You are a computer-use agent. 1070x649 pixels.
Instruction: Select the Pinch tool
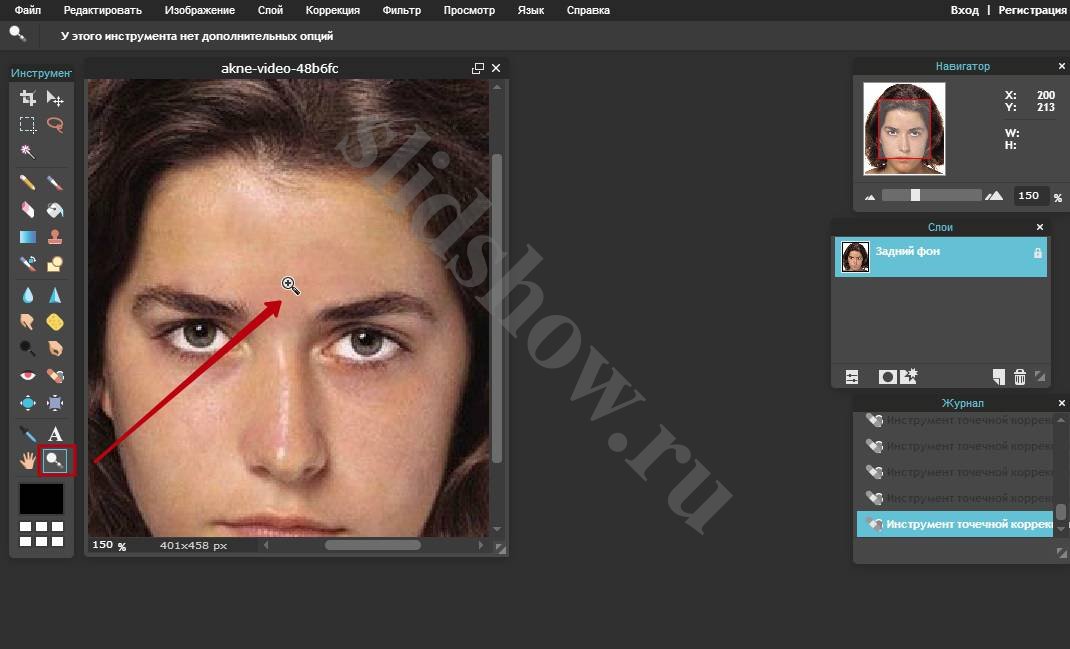coord(55,403)
